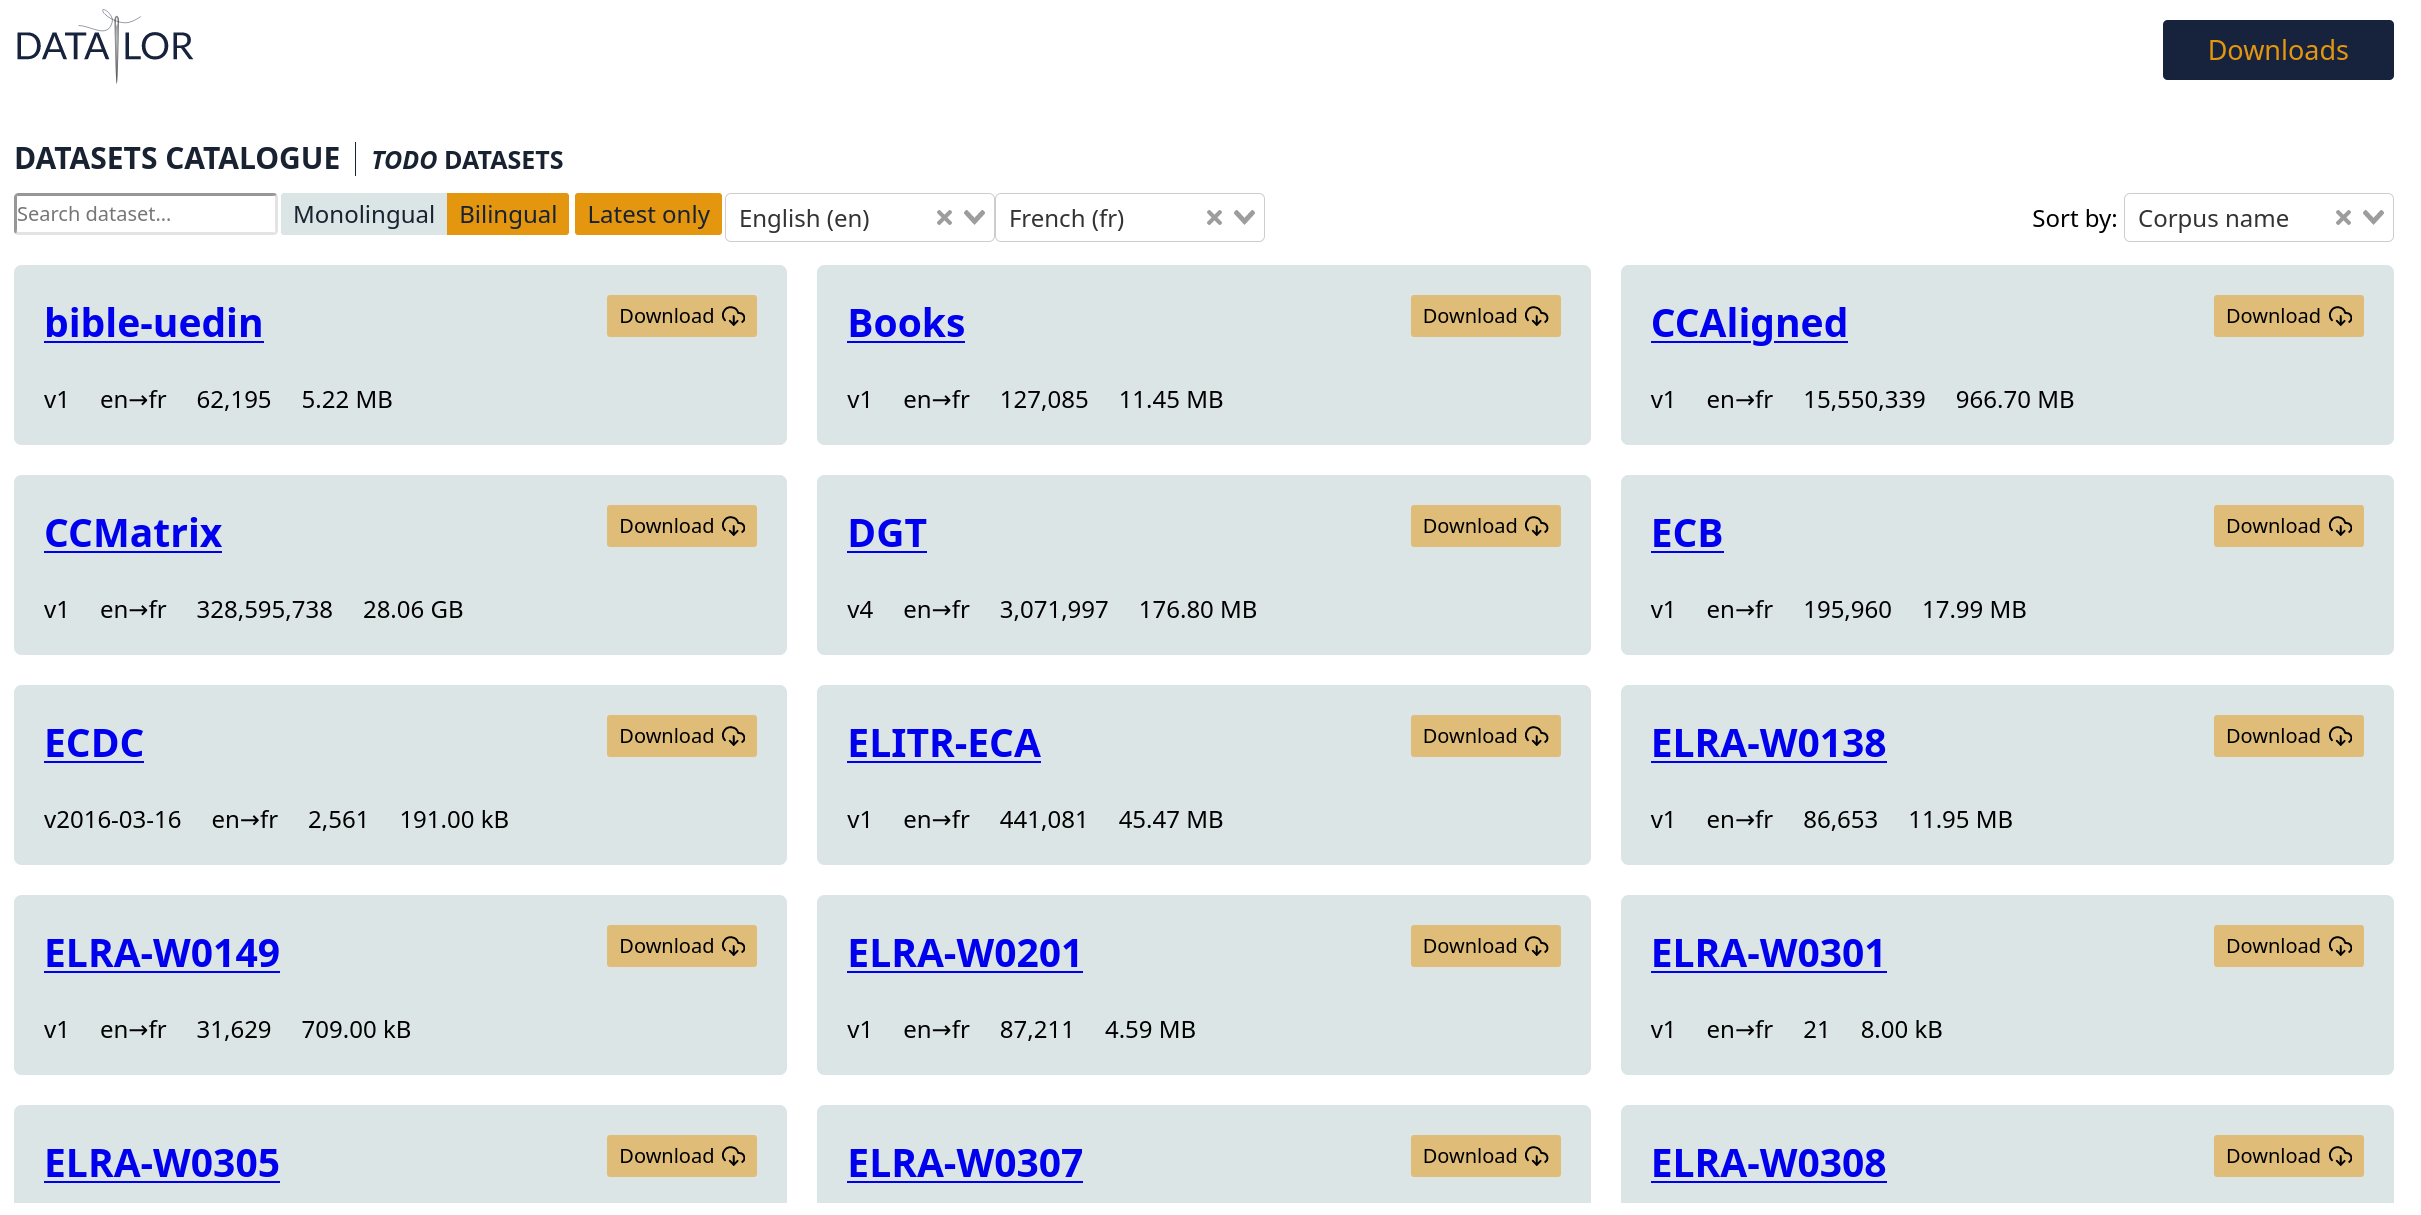Open the CCMatrix dataset link
2421x1215 pixels.
coord(133,533)
